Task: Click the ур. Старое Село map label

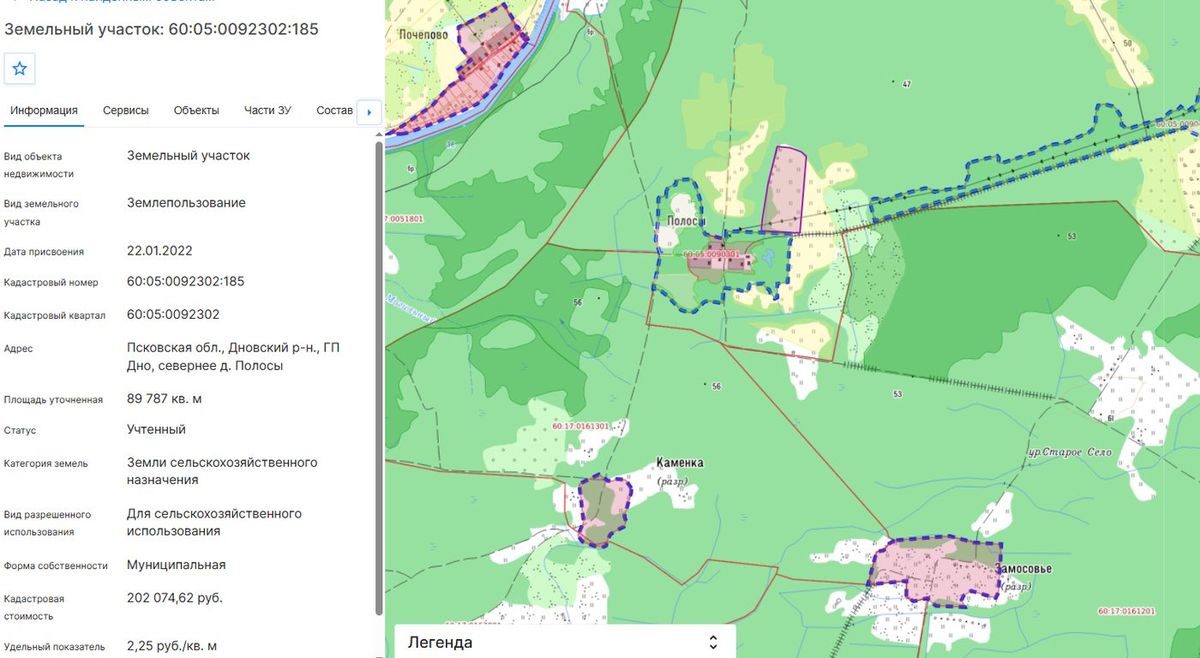Action: (1070, 453)
